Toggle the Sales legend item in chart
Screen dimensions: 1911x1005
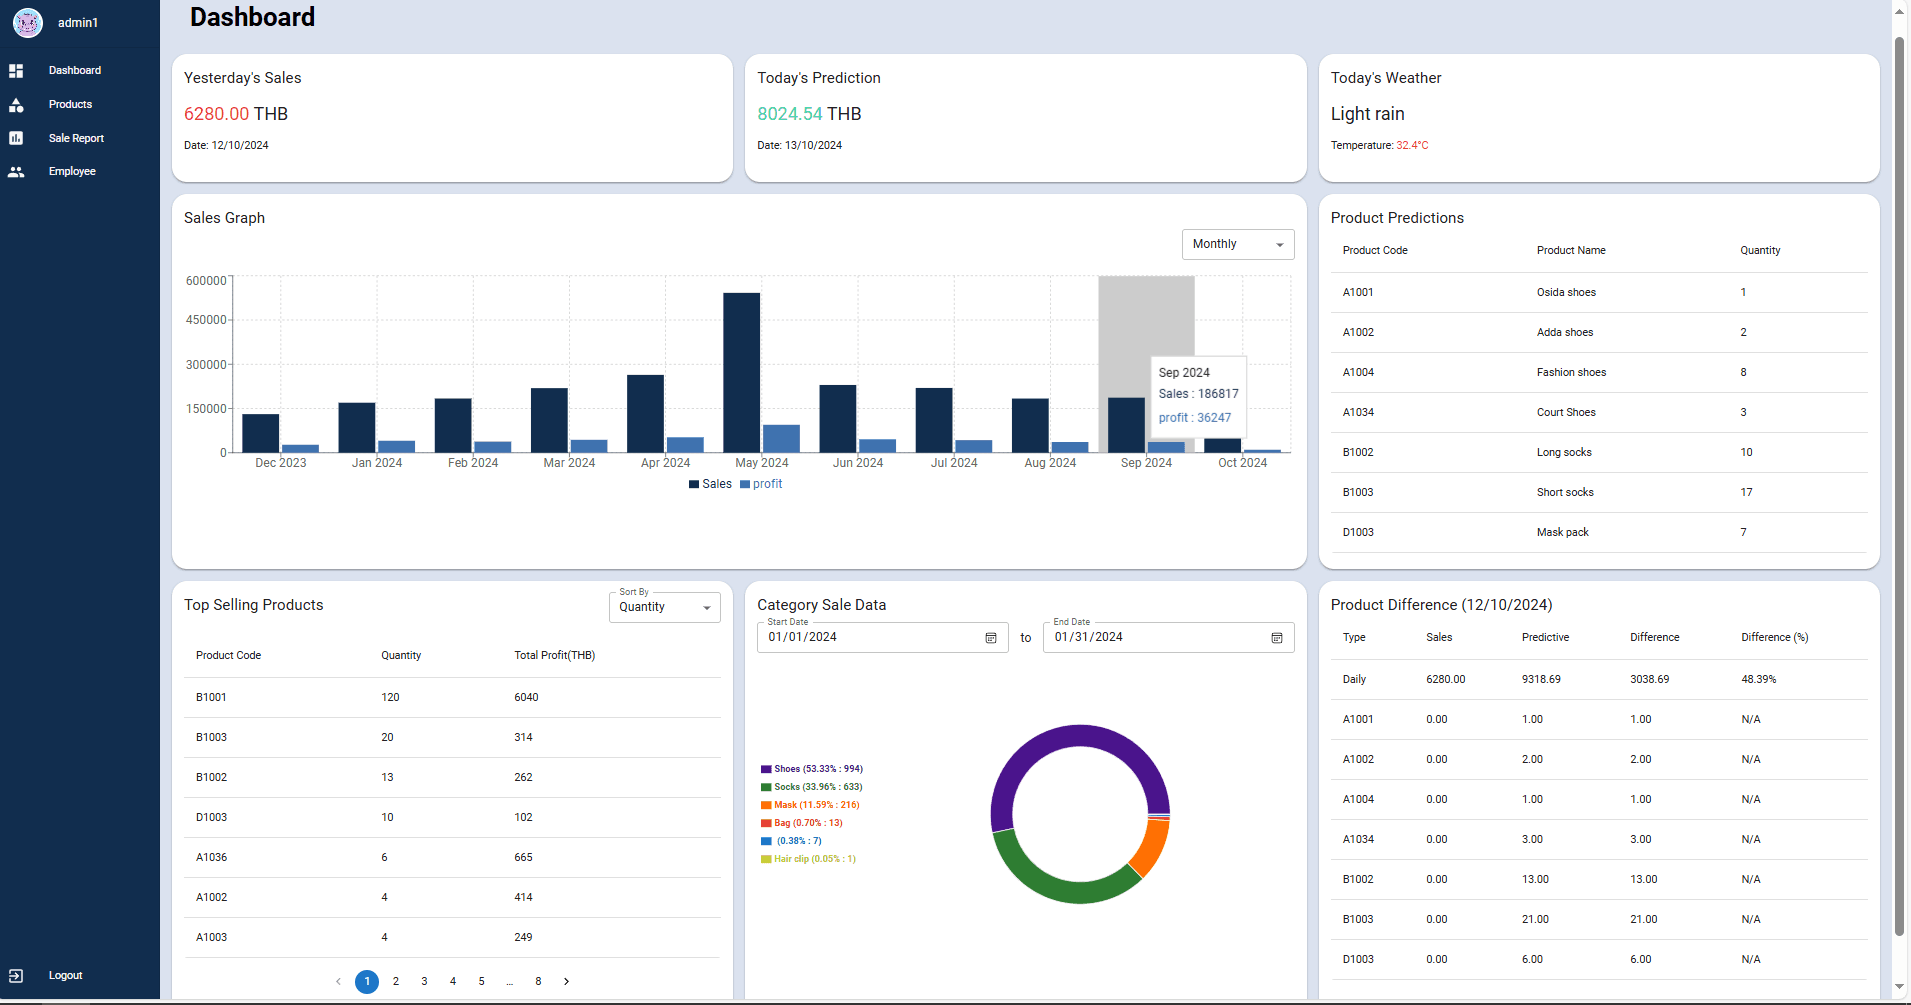(x=710, y=484)
